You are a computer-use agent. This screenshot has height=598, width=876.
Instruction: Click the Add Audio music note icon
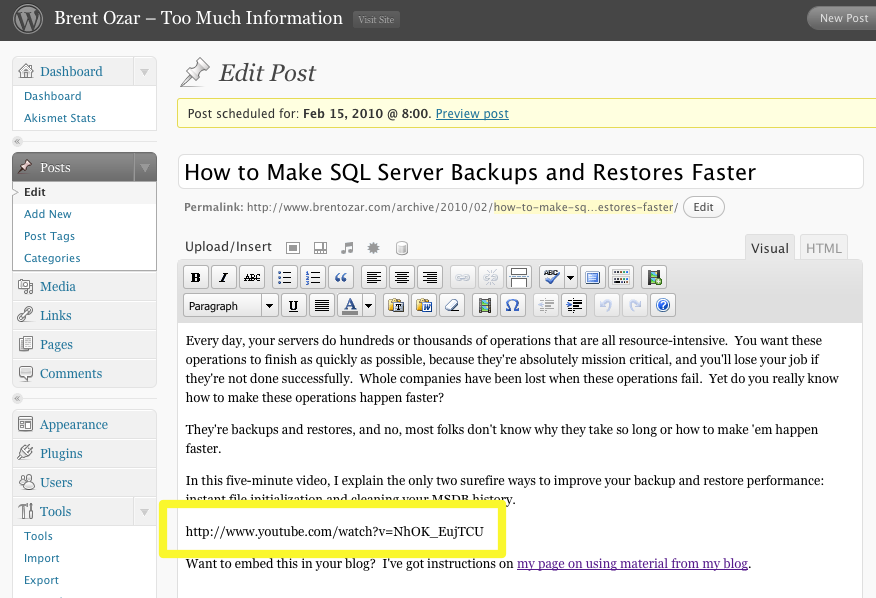click(x=347, y=247)
